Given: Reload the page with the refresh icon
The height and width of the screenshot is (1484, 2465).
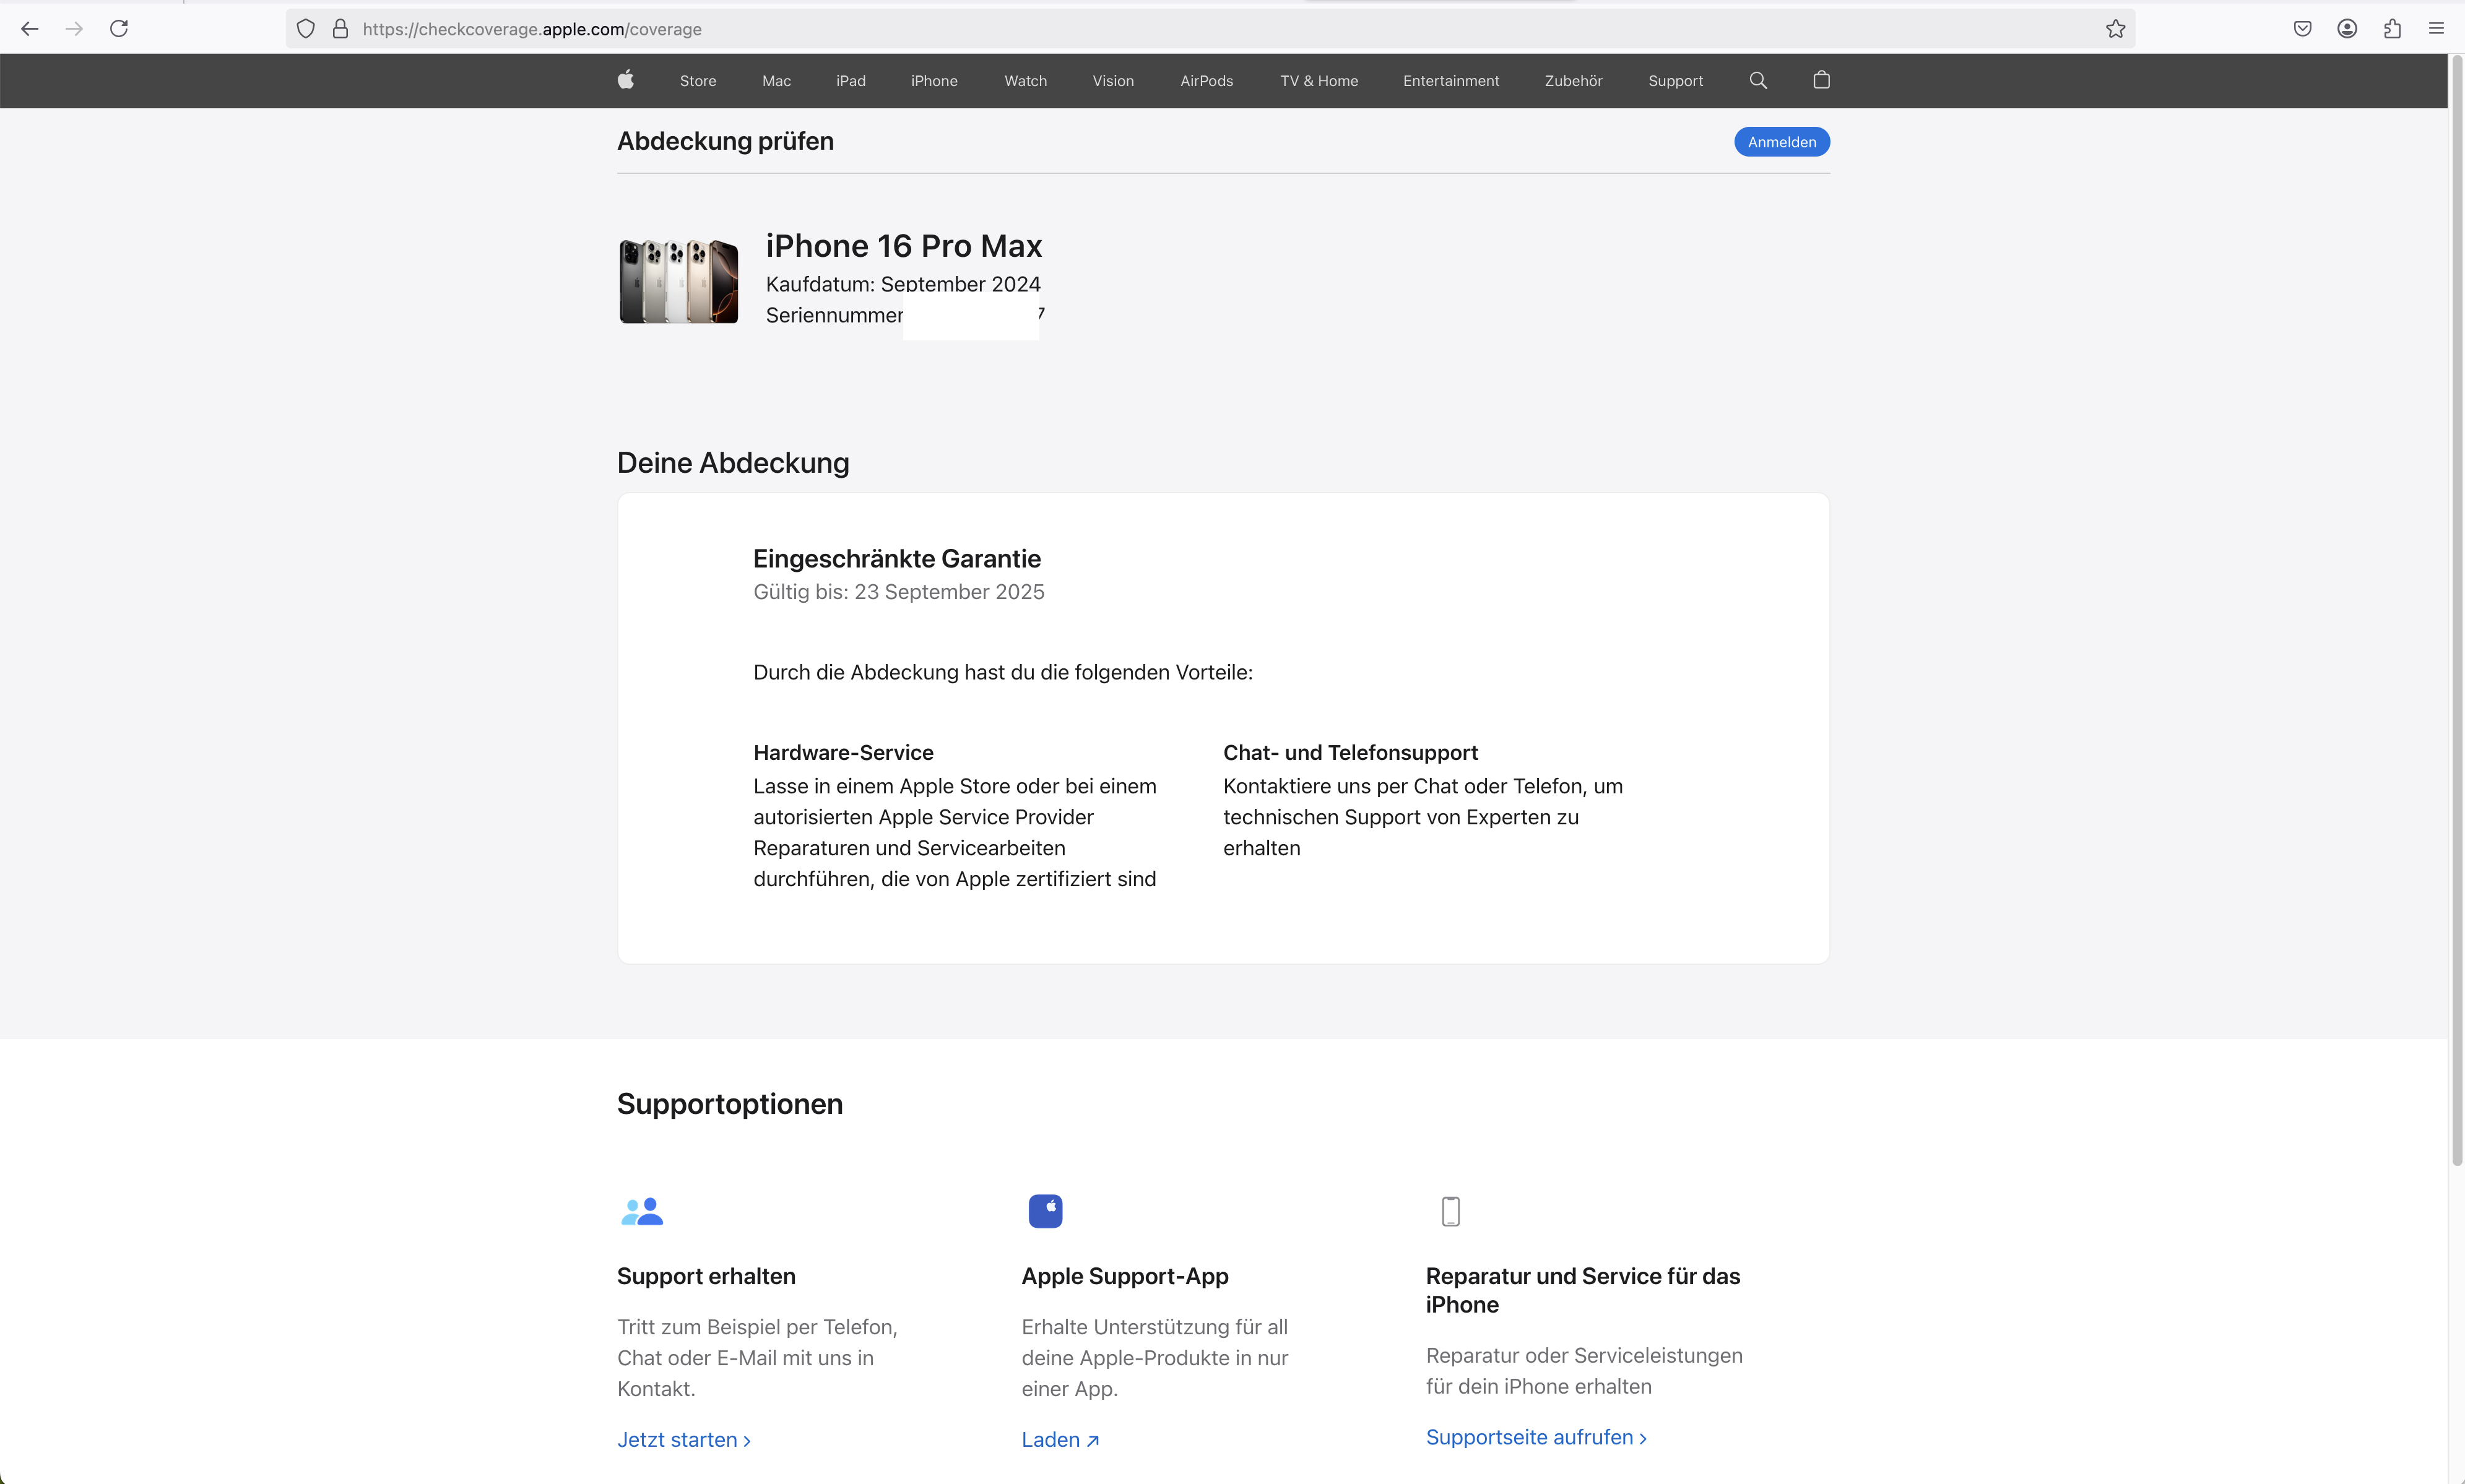Looking at the screenshot, I should point(119,29).
